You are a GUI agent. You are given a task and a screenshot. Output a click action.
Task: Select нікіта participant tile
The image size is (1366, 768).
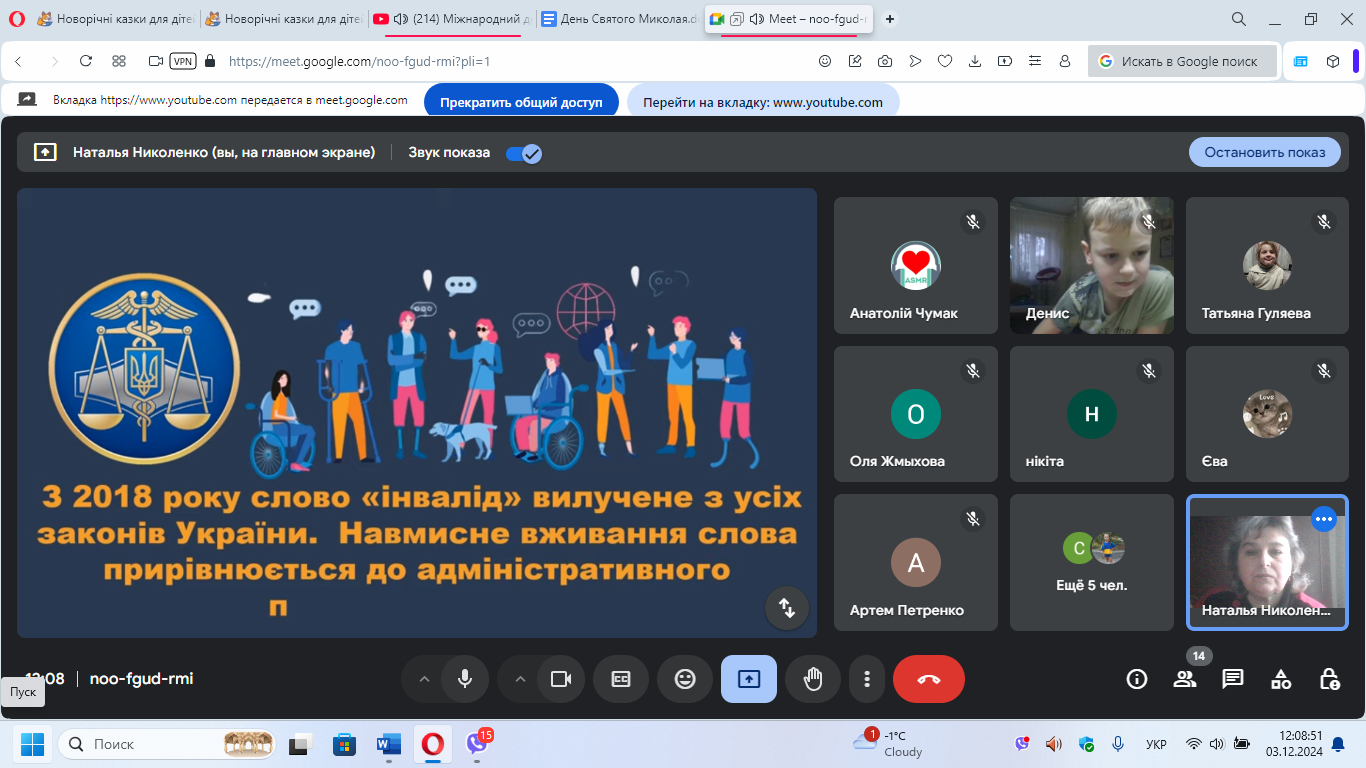[x=1092, y=414]
